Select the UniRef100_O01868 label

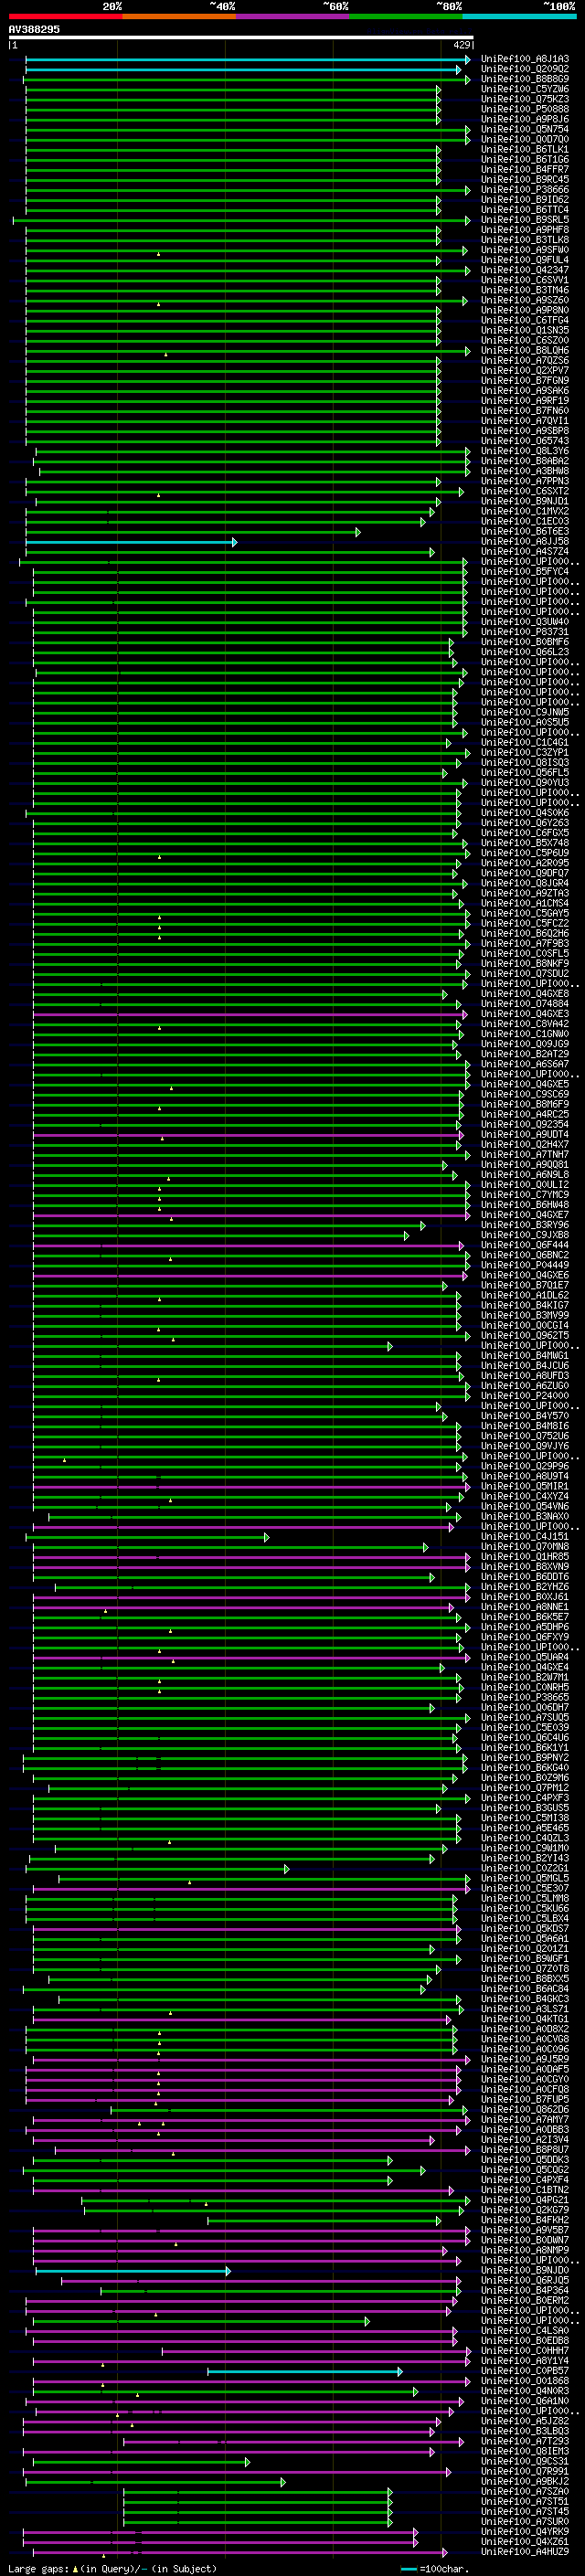point(525,2381)
